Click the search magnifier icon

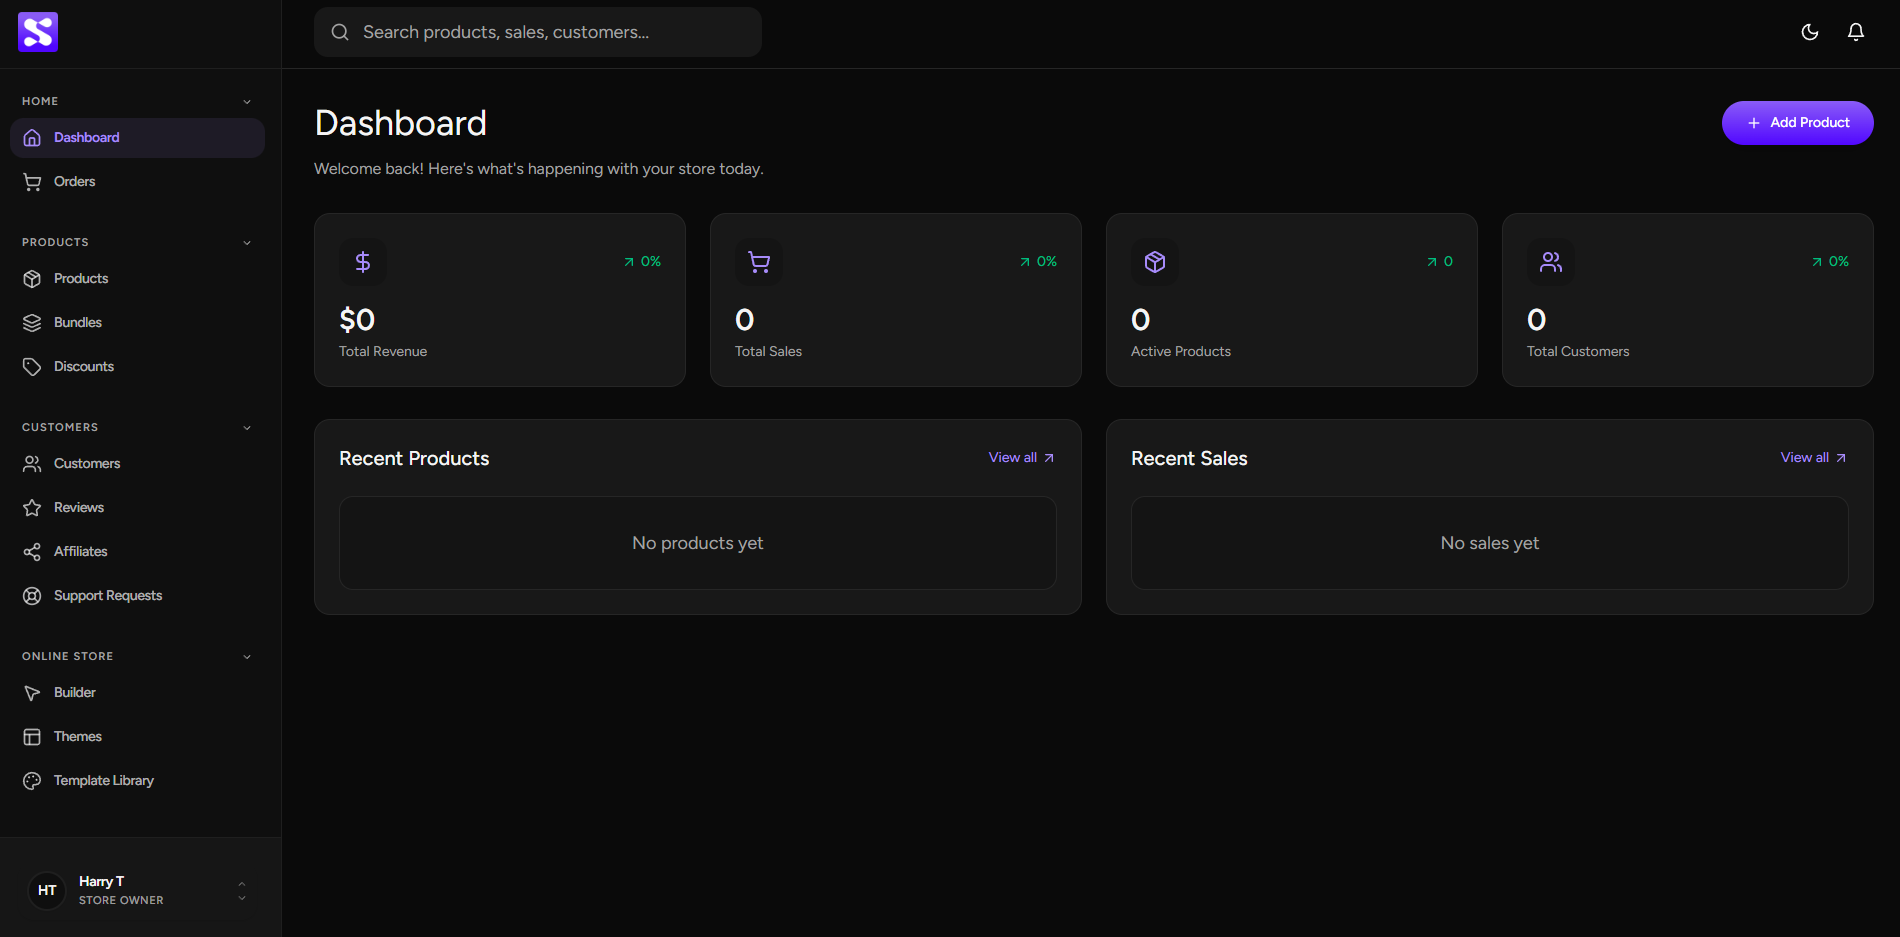(340, 32)
